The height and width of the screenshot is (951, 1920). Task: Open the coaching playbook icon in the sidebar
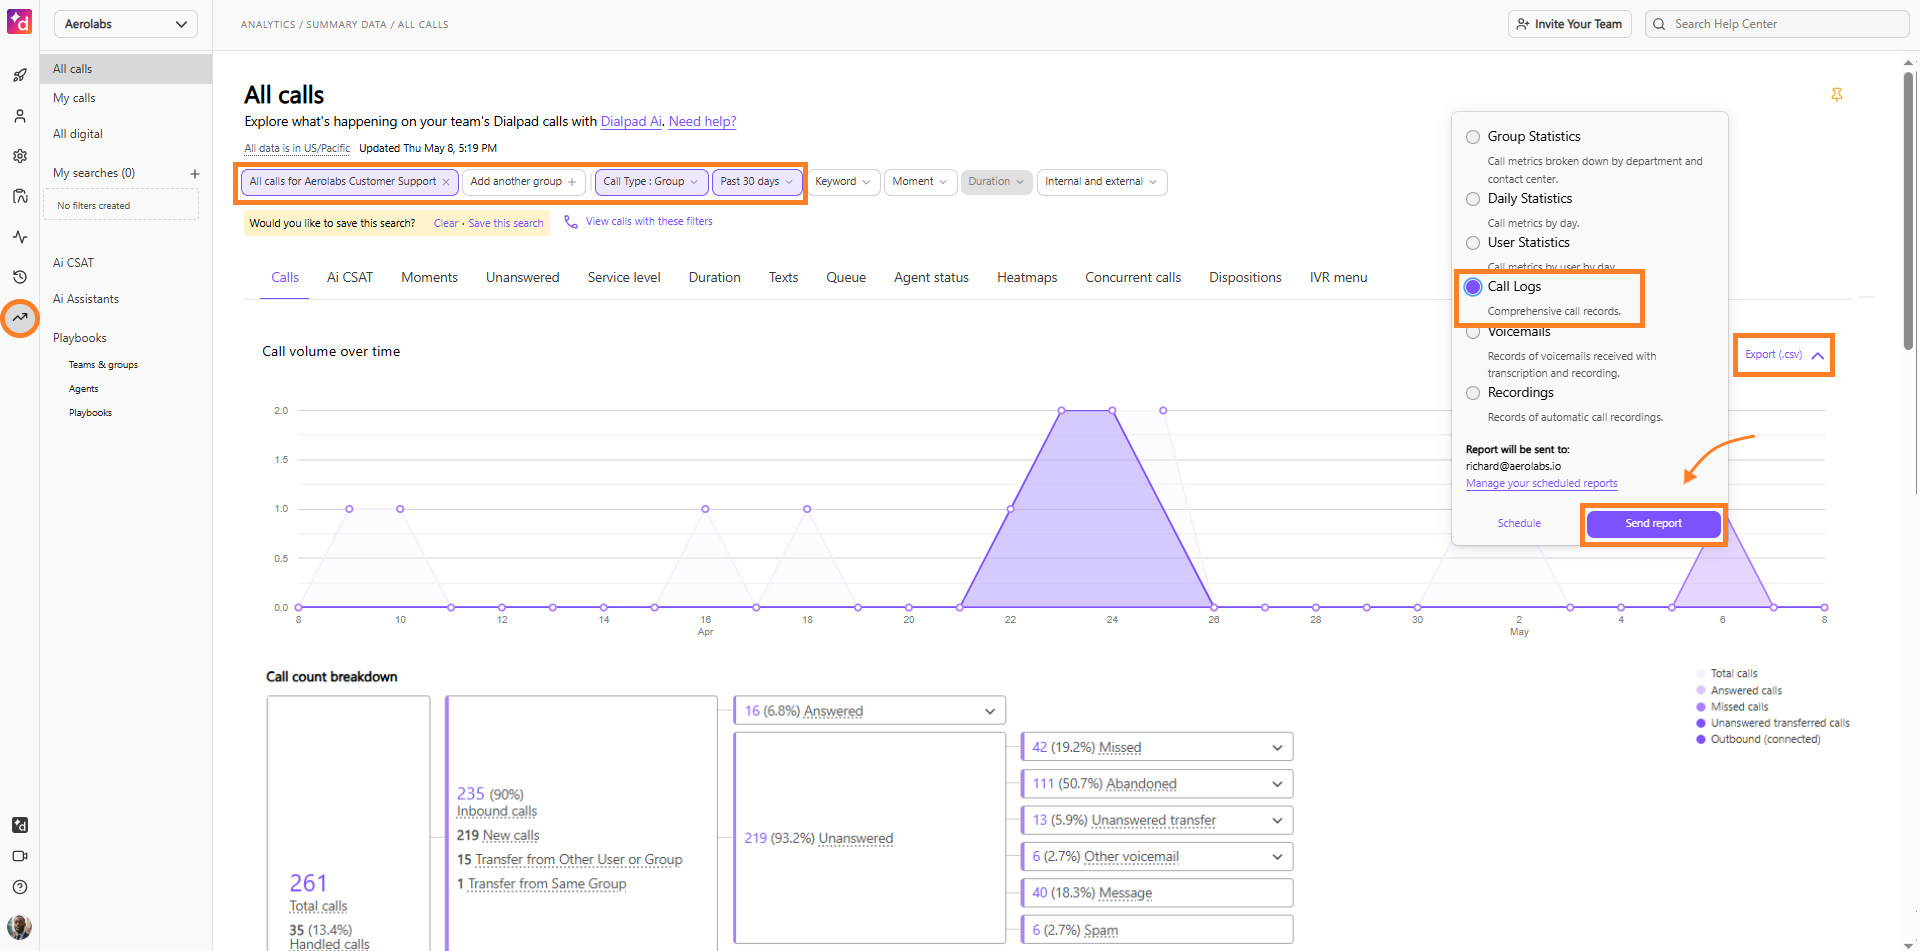20,196
